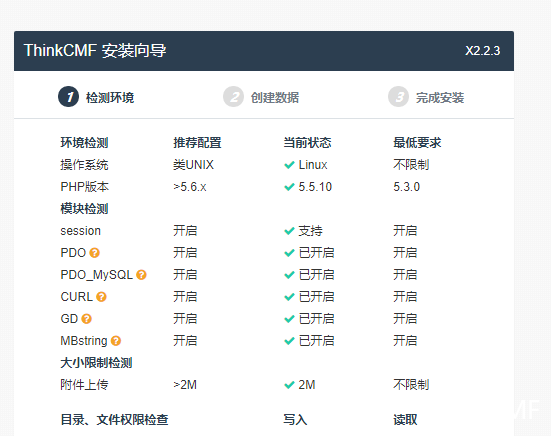Image resolution: width=551 pixels, height=436 pixels.
Task: Click the session module row label
Action: (80, 231)
